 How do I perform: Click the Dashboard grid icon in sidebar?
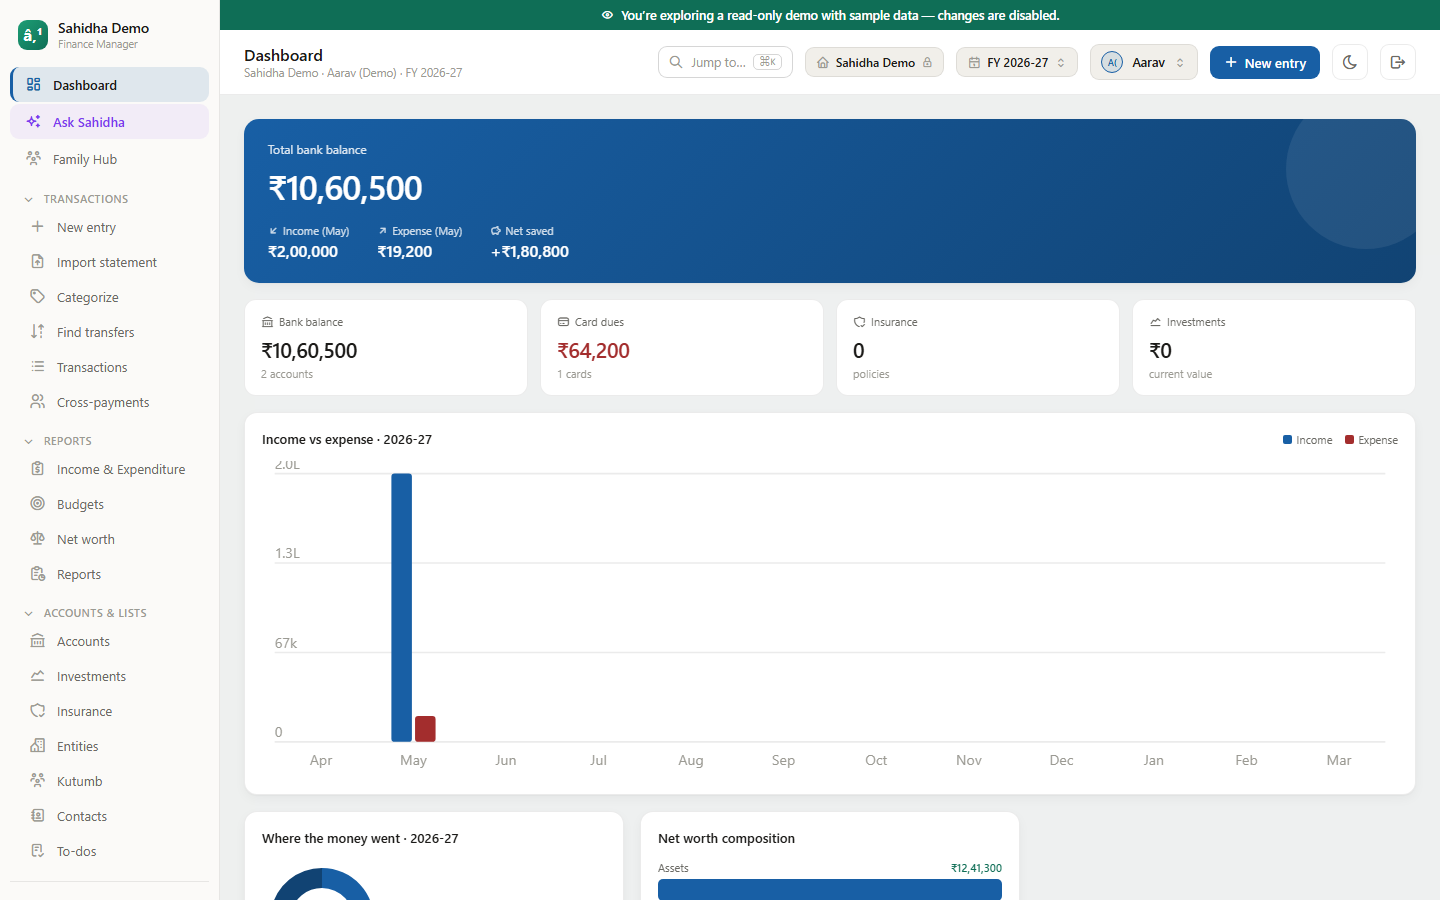point(34,85)
